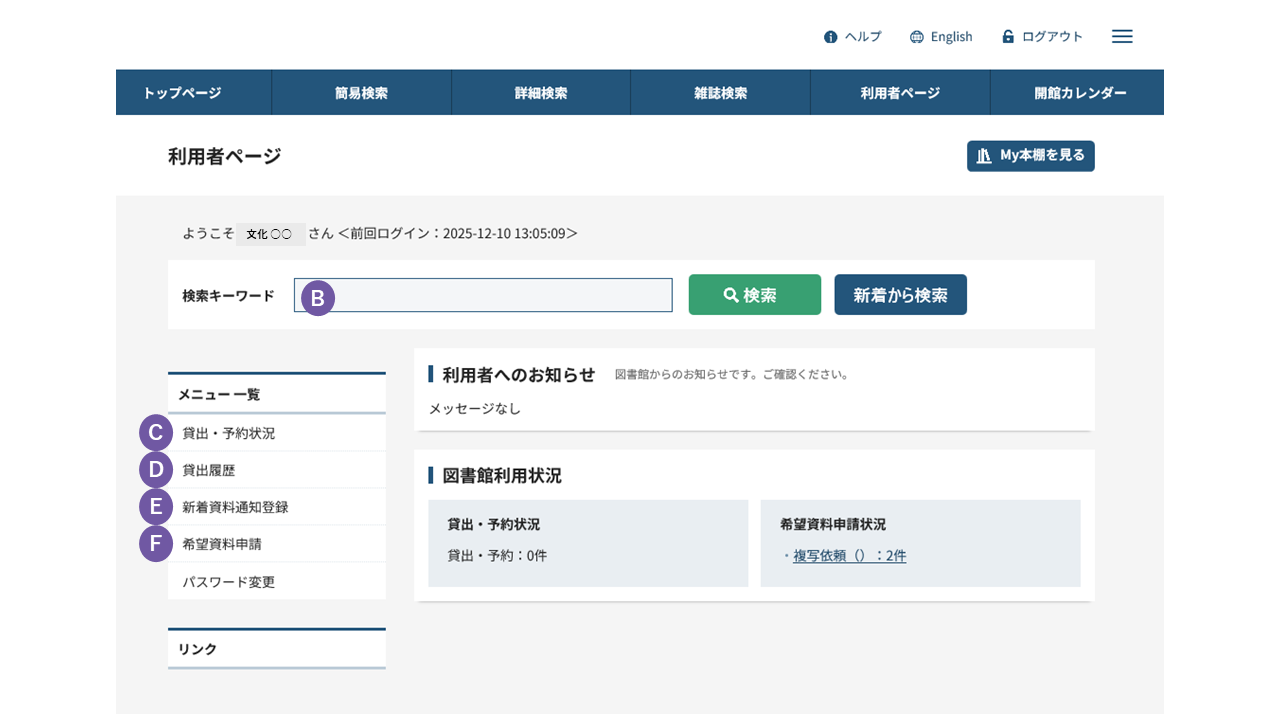The image size is (1280, 720).
Task: Choose 希望資料申請 in the side menu
Action: [222, 544]
